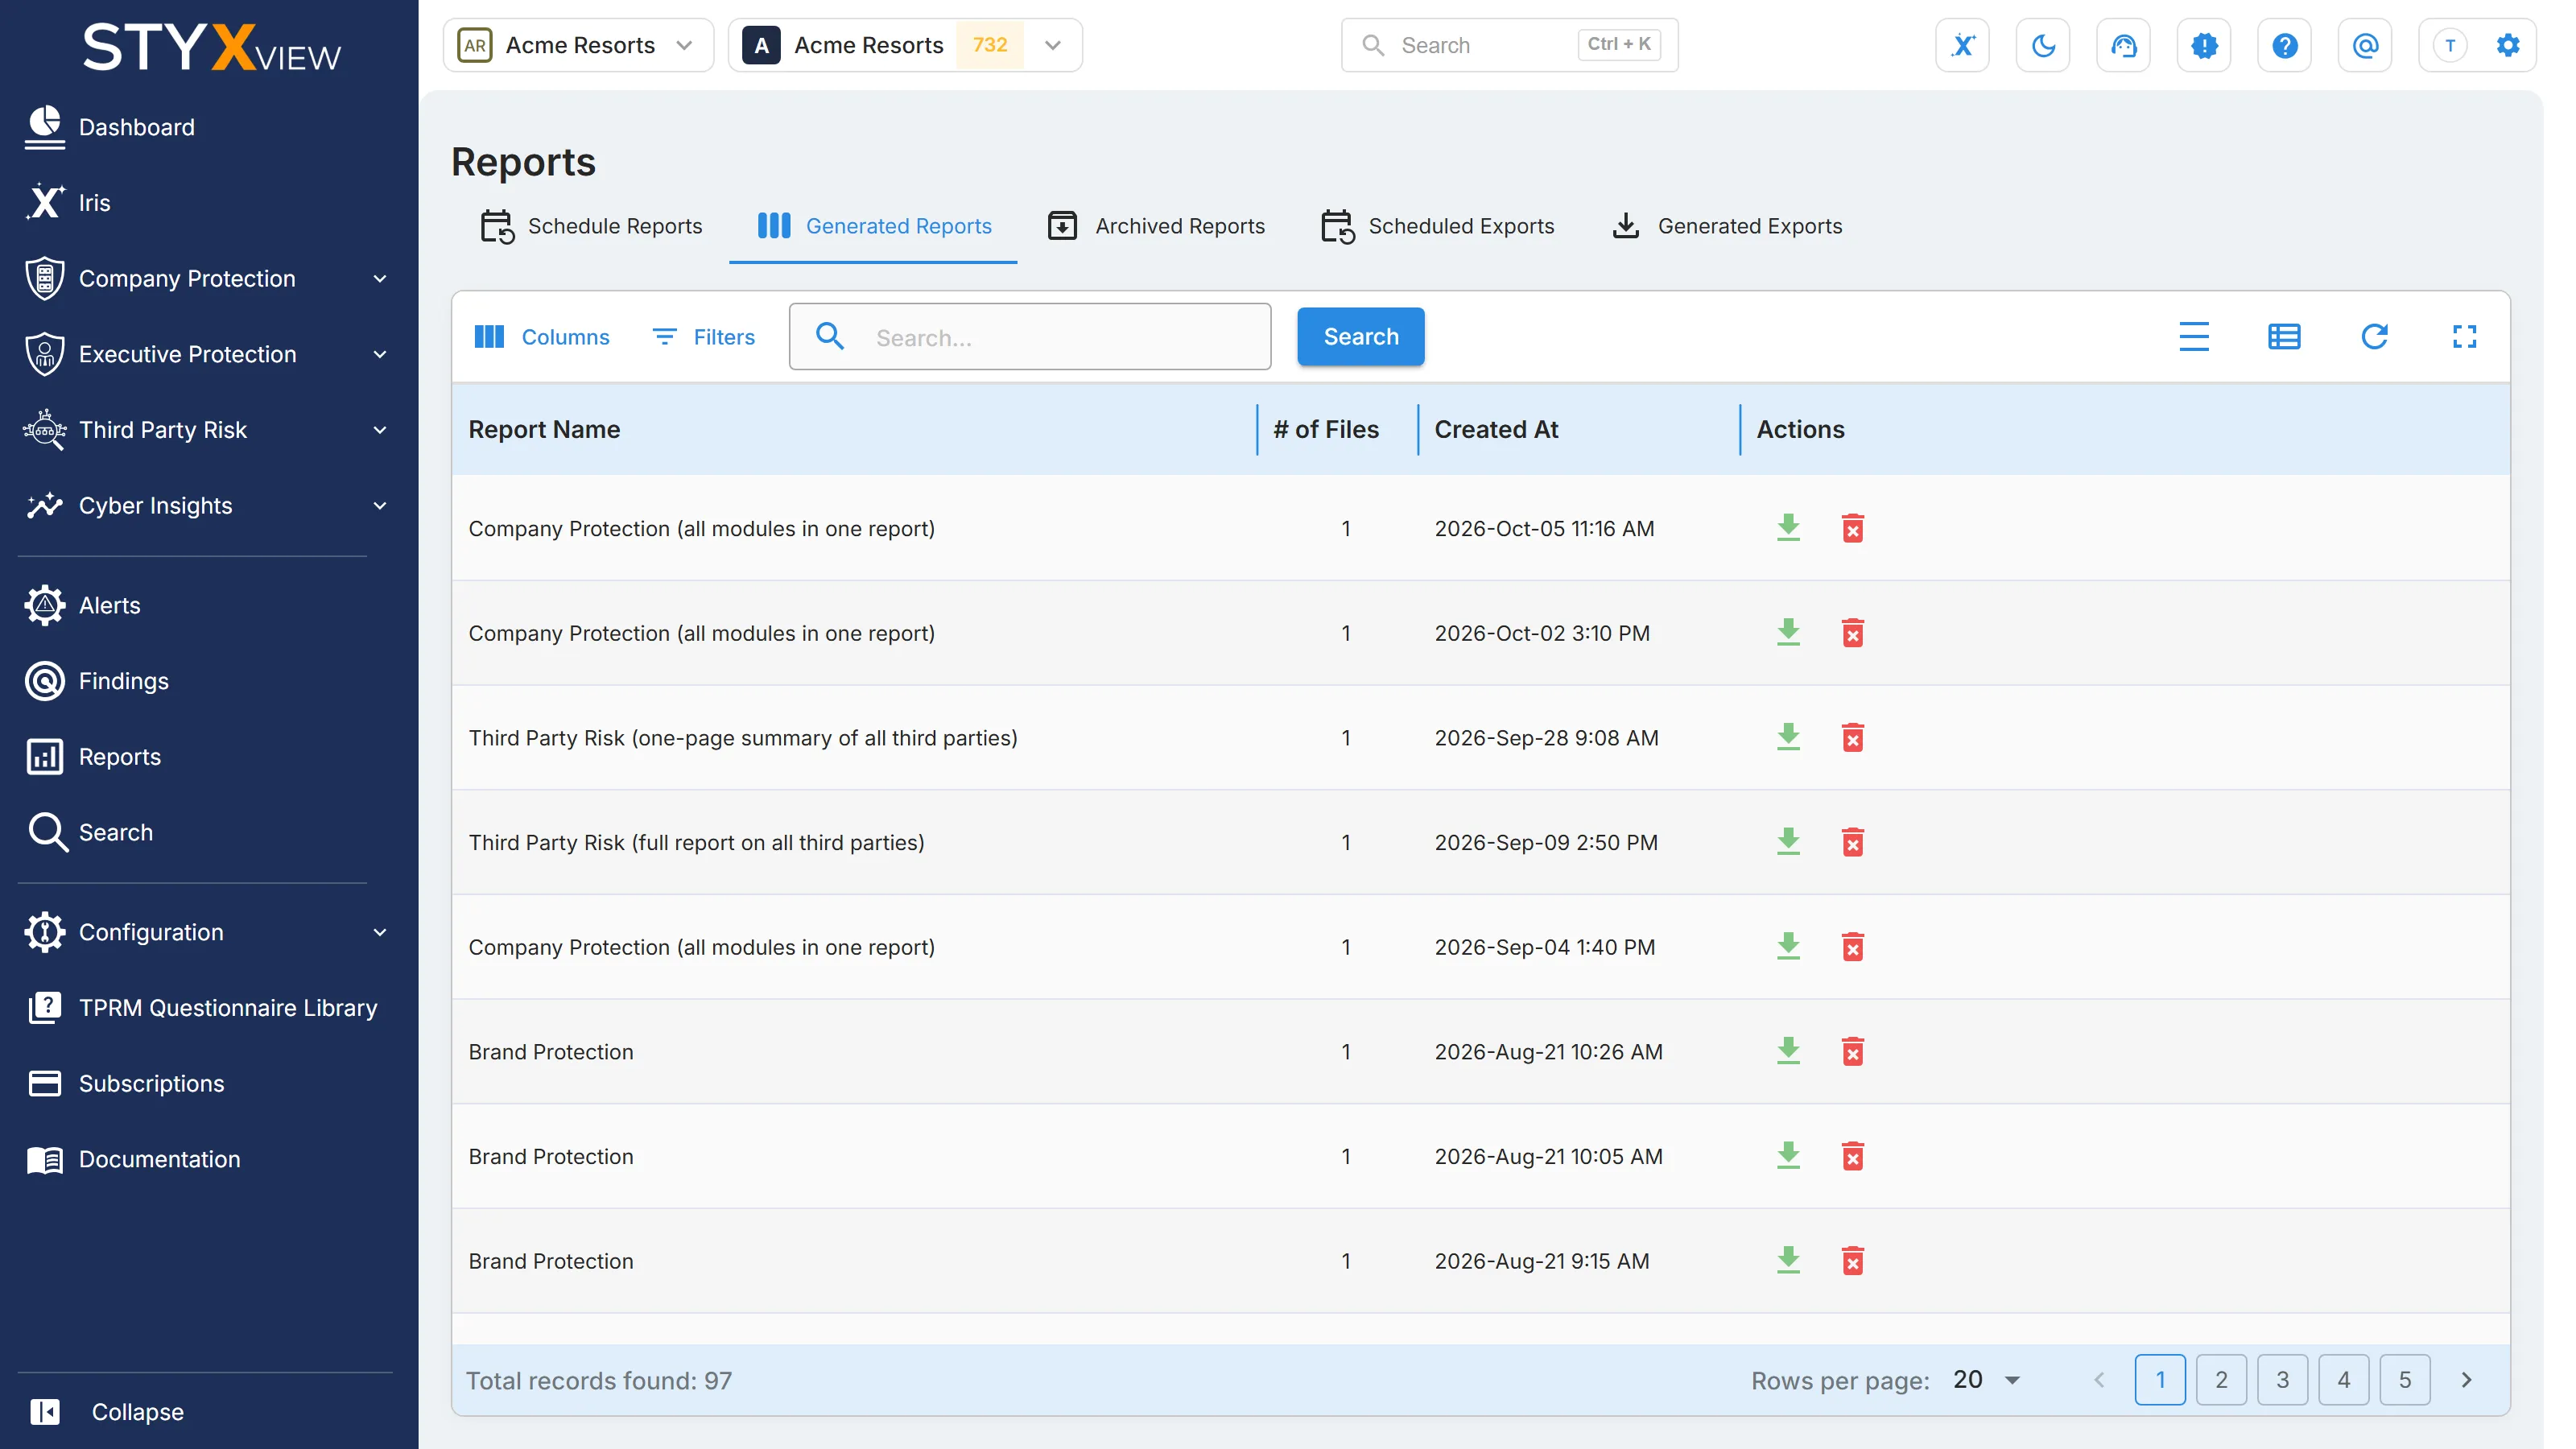Focus the reports Search... input field
The height and width of the screenshot is (1449, 2576).
pos(1030,337)
